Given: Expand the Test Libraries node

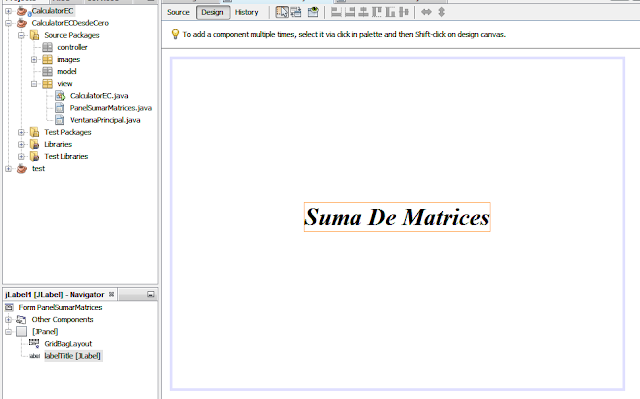Looking at the screenshot, I should coord(21,156).
